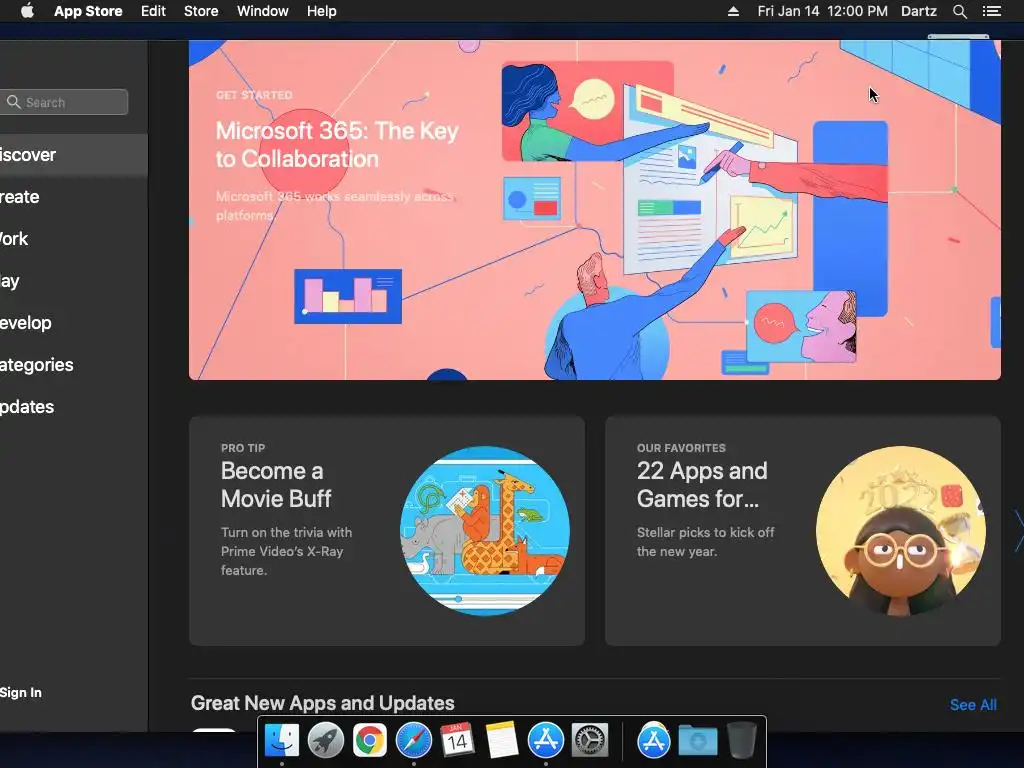Open the Become a Movie Buff card
Viewport: 1024px width, 768px height.
pos(387,531)
